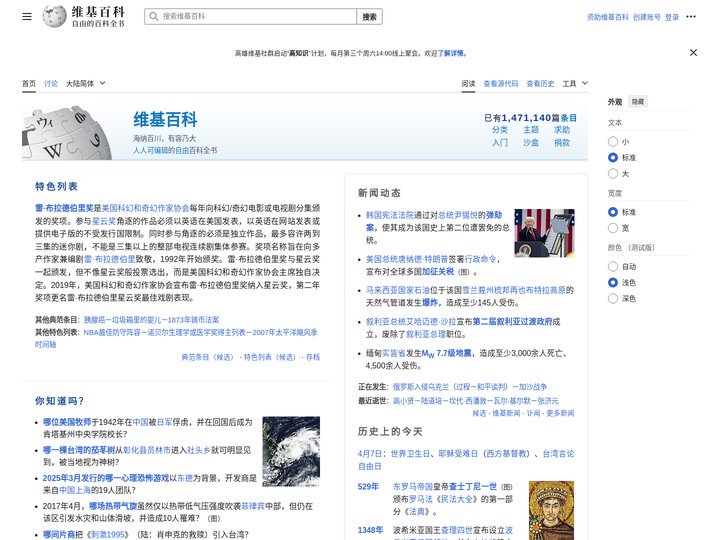The image size is (720, 540).
Task: Dismiss the site notice banner
Action: [693, 53]
